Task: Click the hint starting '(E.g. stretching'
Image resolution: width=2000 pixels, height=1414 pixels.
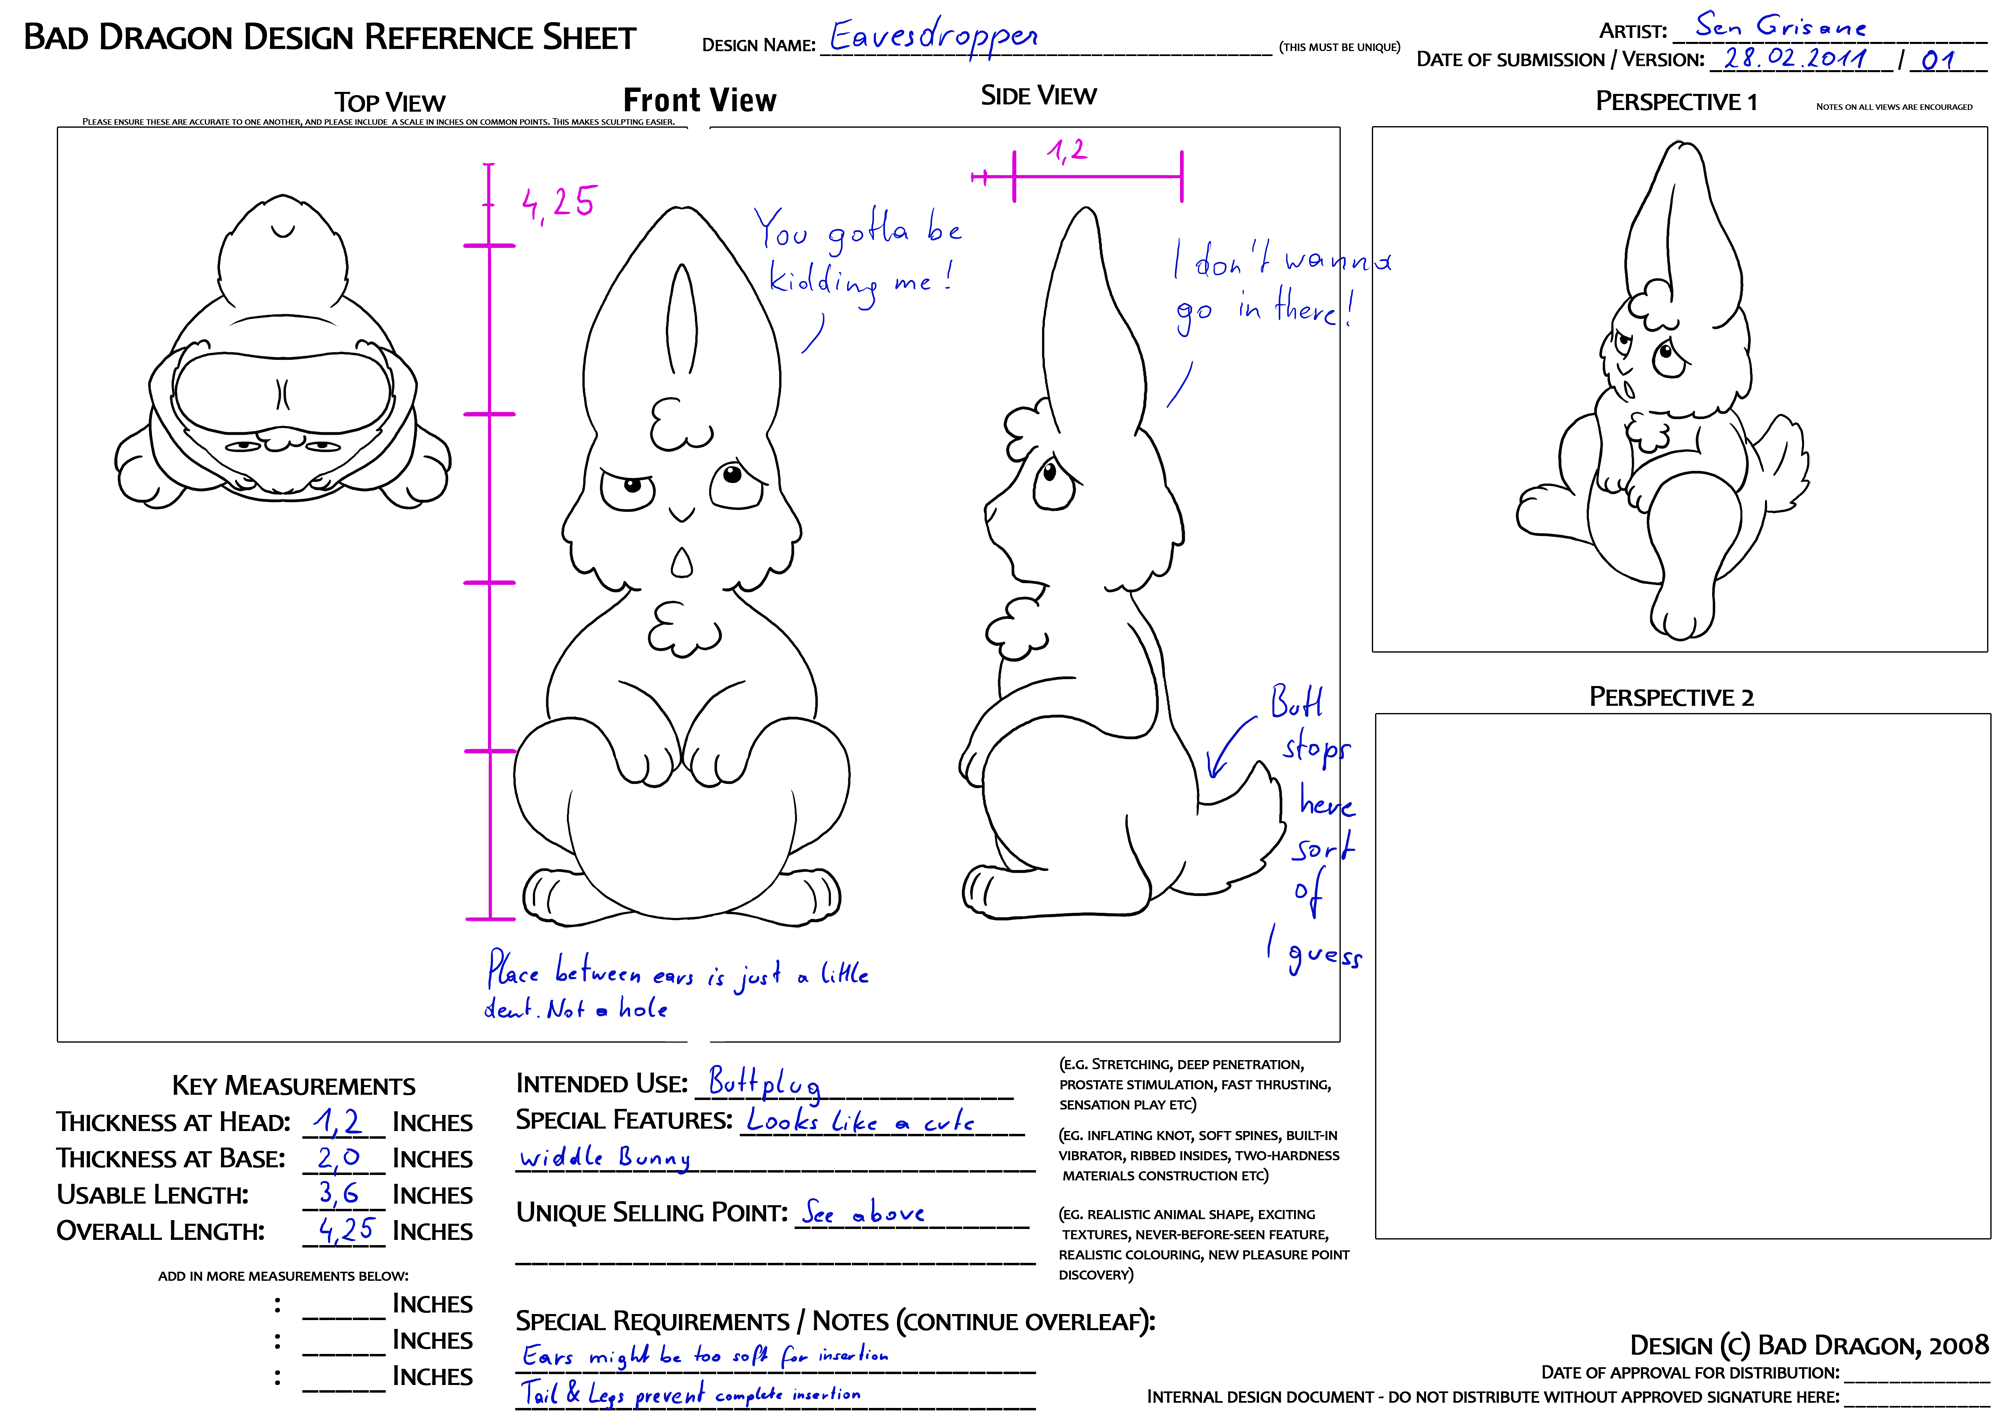Action: pos(1194,1084)
